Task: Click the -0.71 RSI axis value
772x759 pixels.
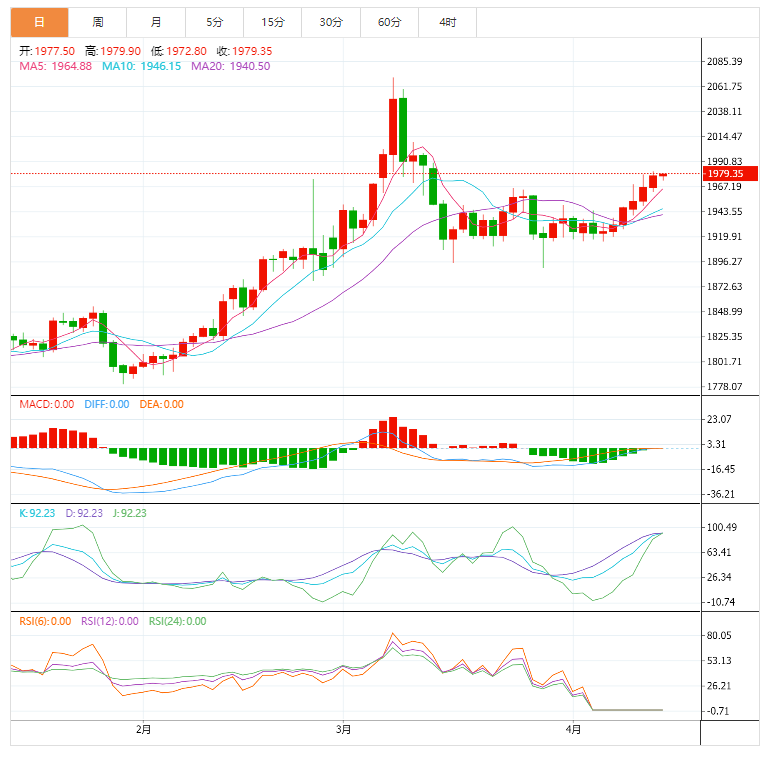Action: [x=718, y=711]
